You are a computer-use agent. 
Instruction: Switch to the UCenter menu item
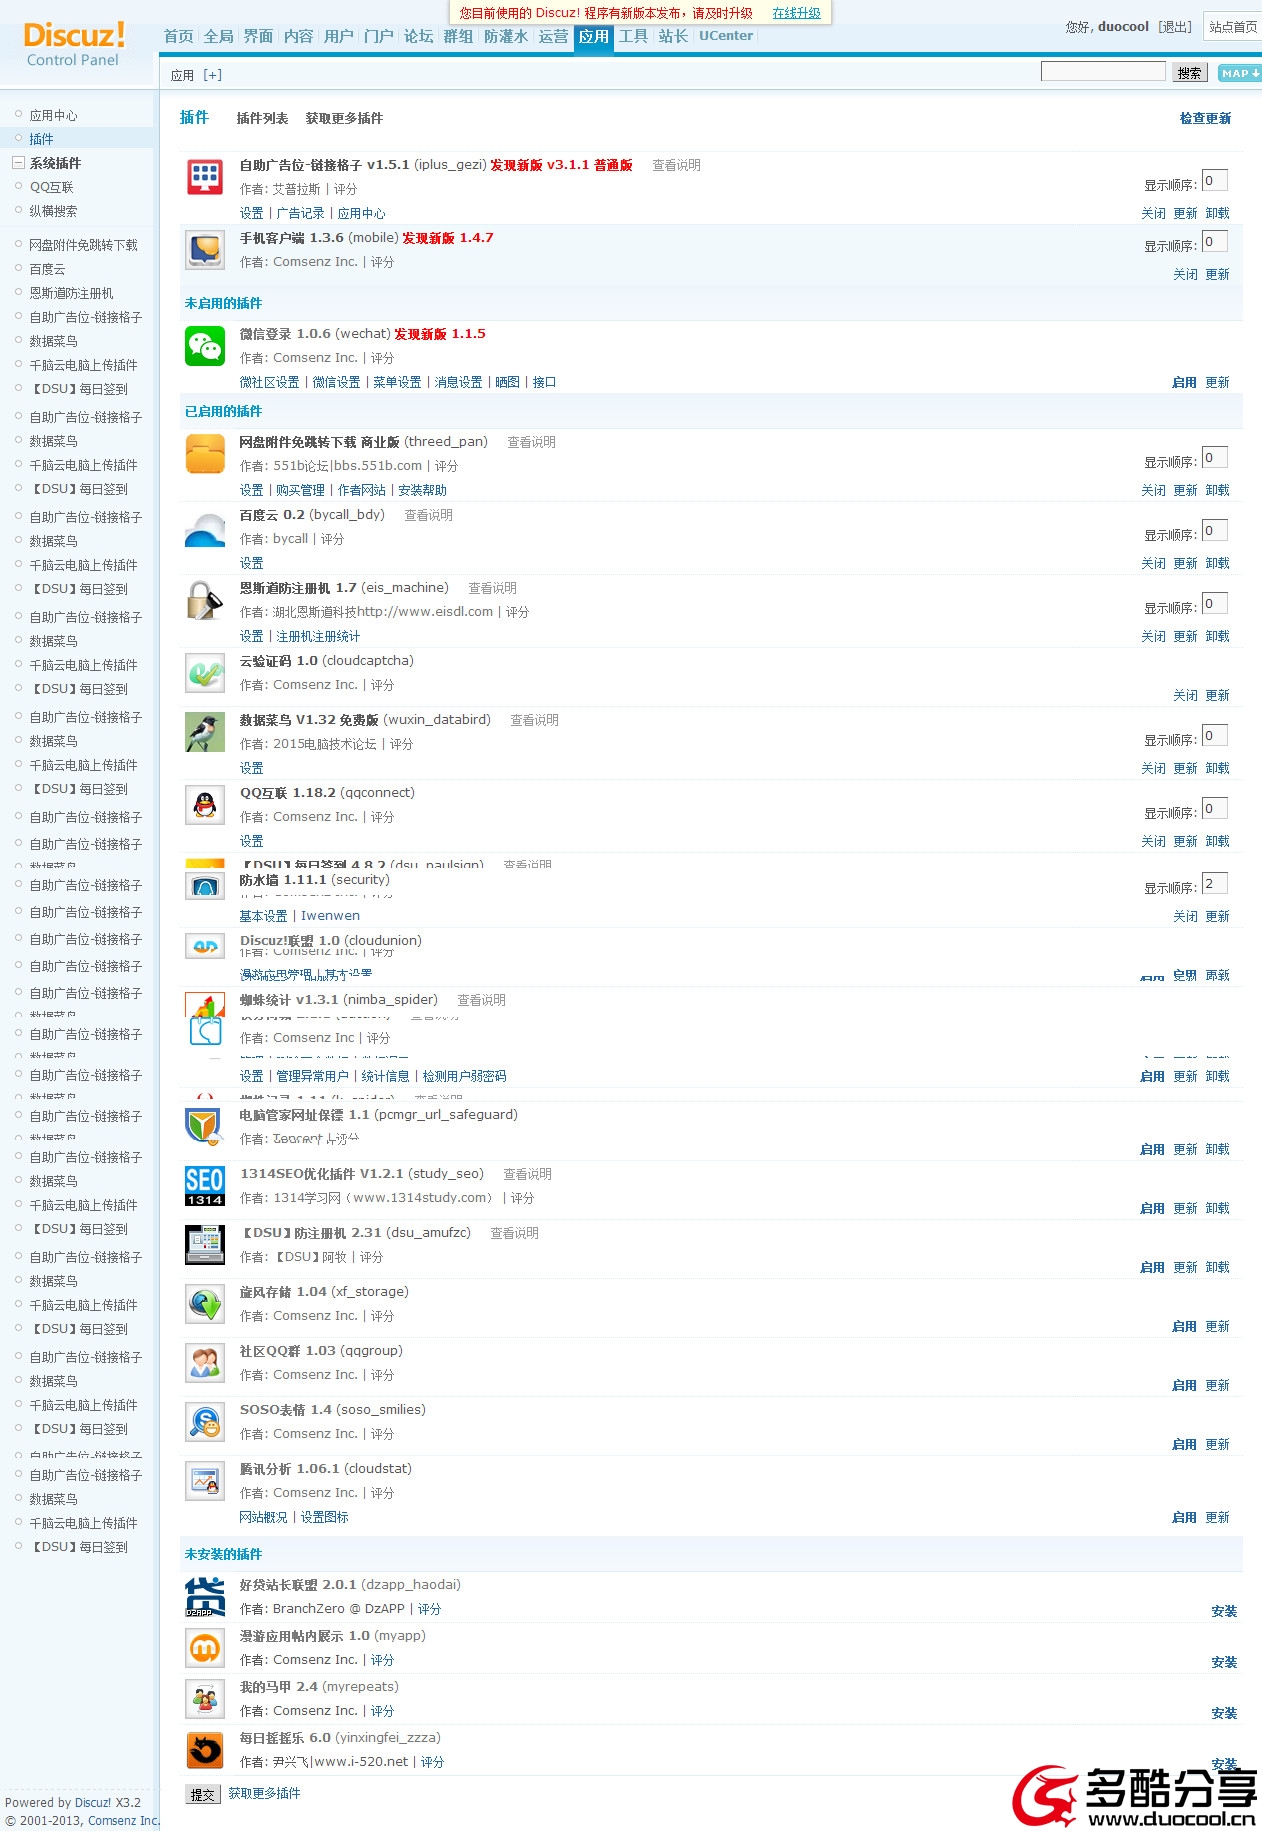pos(726,36)
